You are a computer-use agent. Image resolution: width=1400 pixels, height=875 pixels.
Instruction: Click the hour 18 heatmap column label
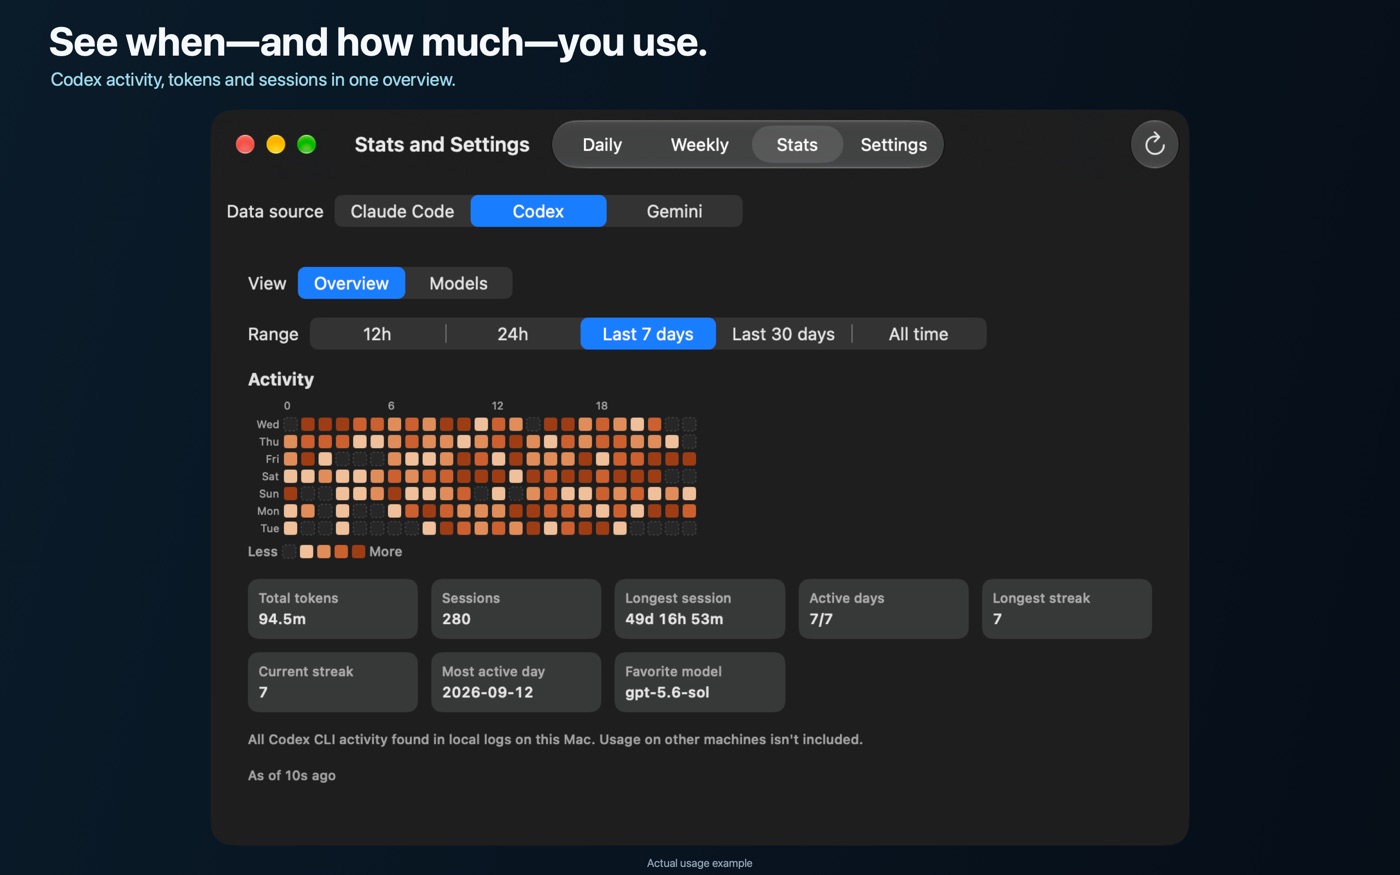[601, 406]
